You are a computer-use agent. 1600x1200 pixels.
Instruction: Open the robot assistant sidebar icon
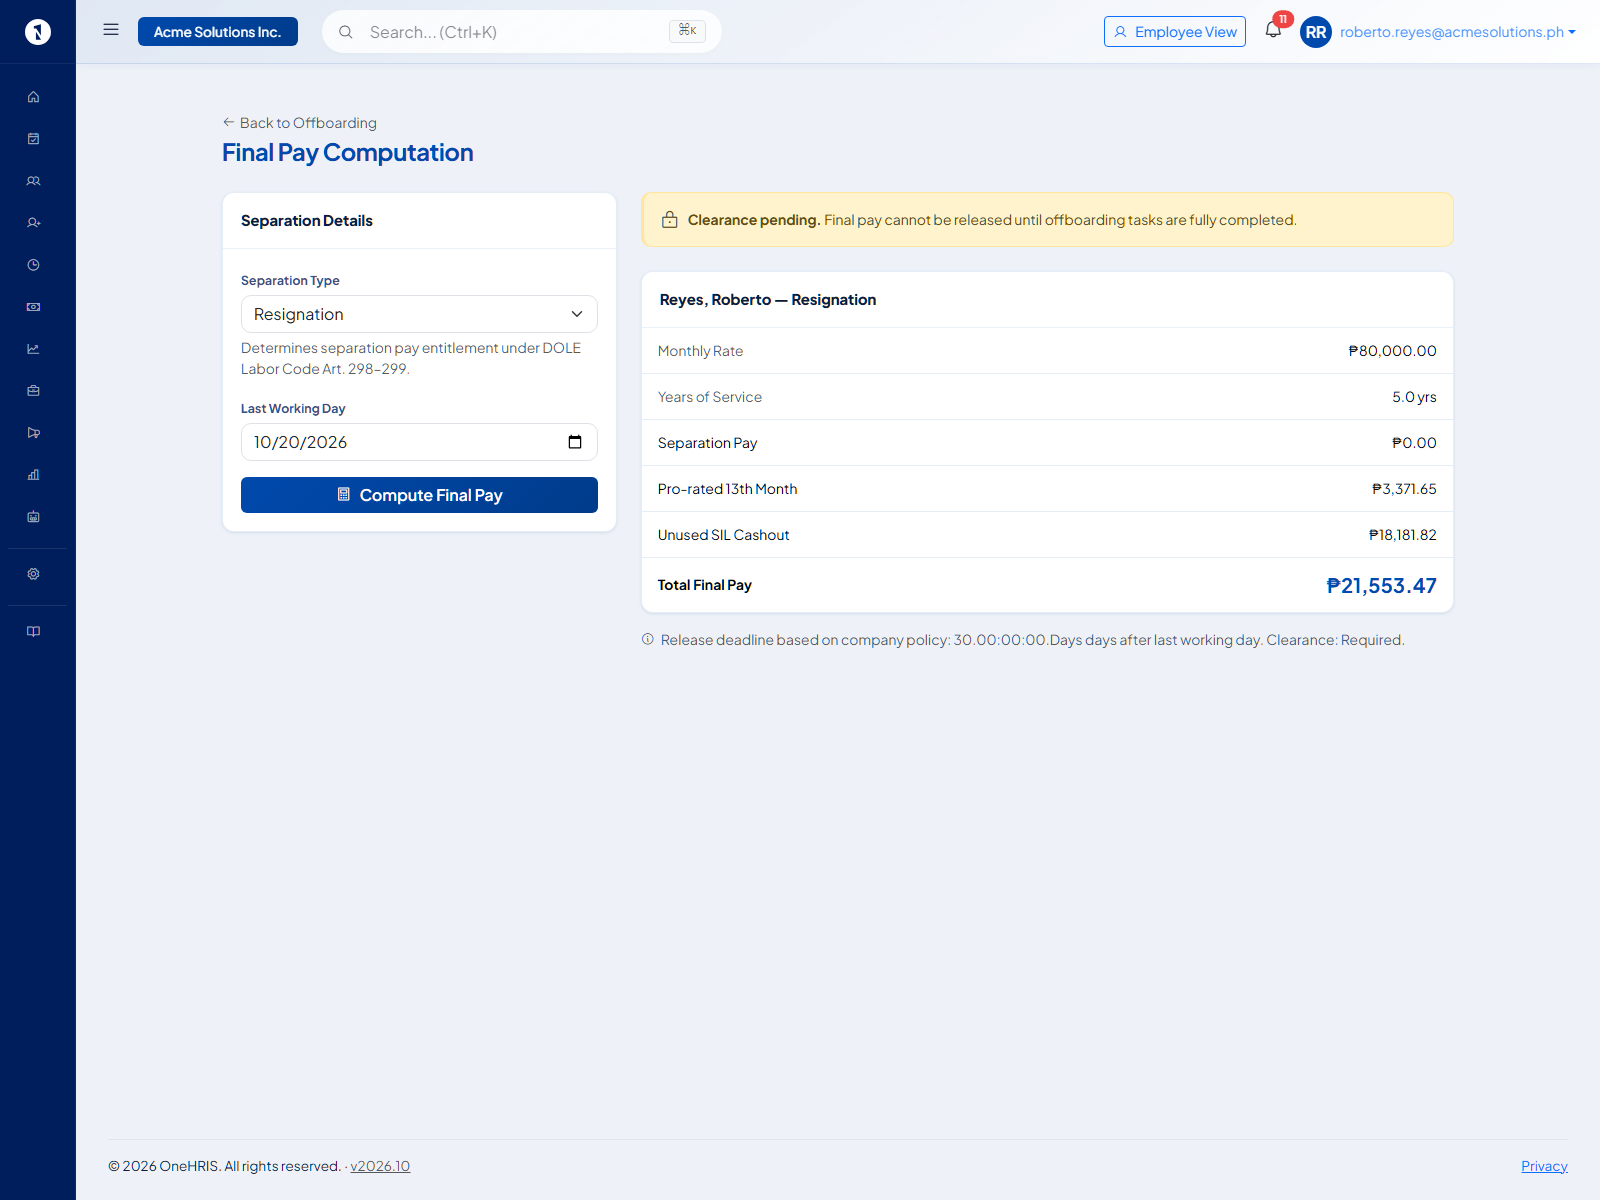click(33, 517)
